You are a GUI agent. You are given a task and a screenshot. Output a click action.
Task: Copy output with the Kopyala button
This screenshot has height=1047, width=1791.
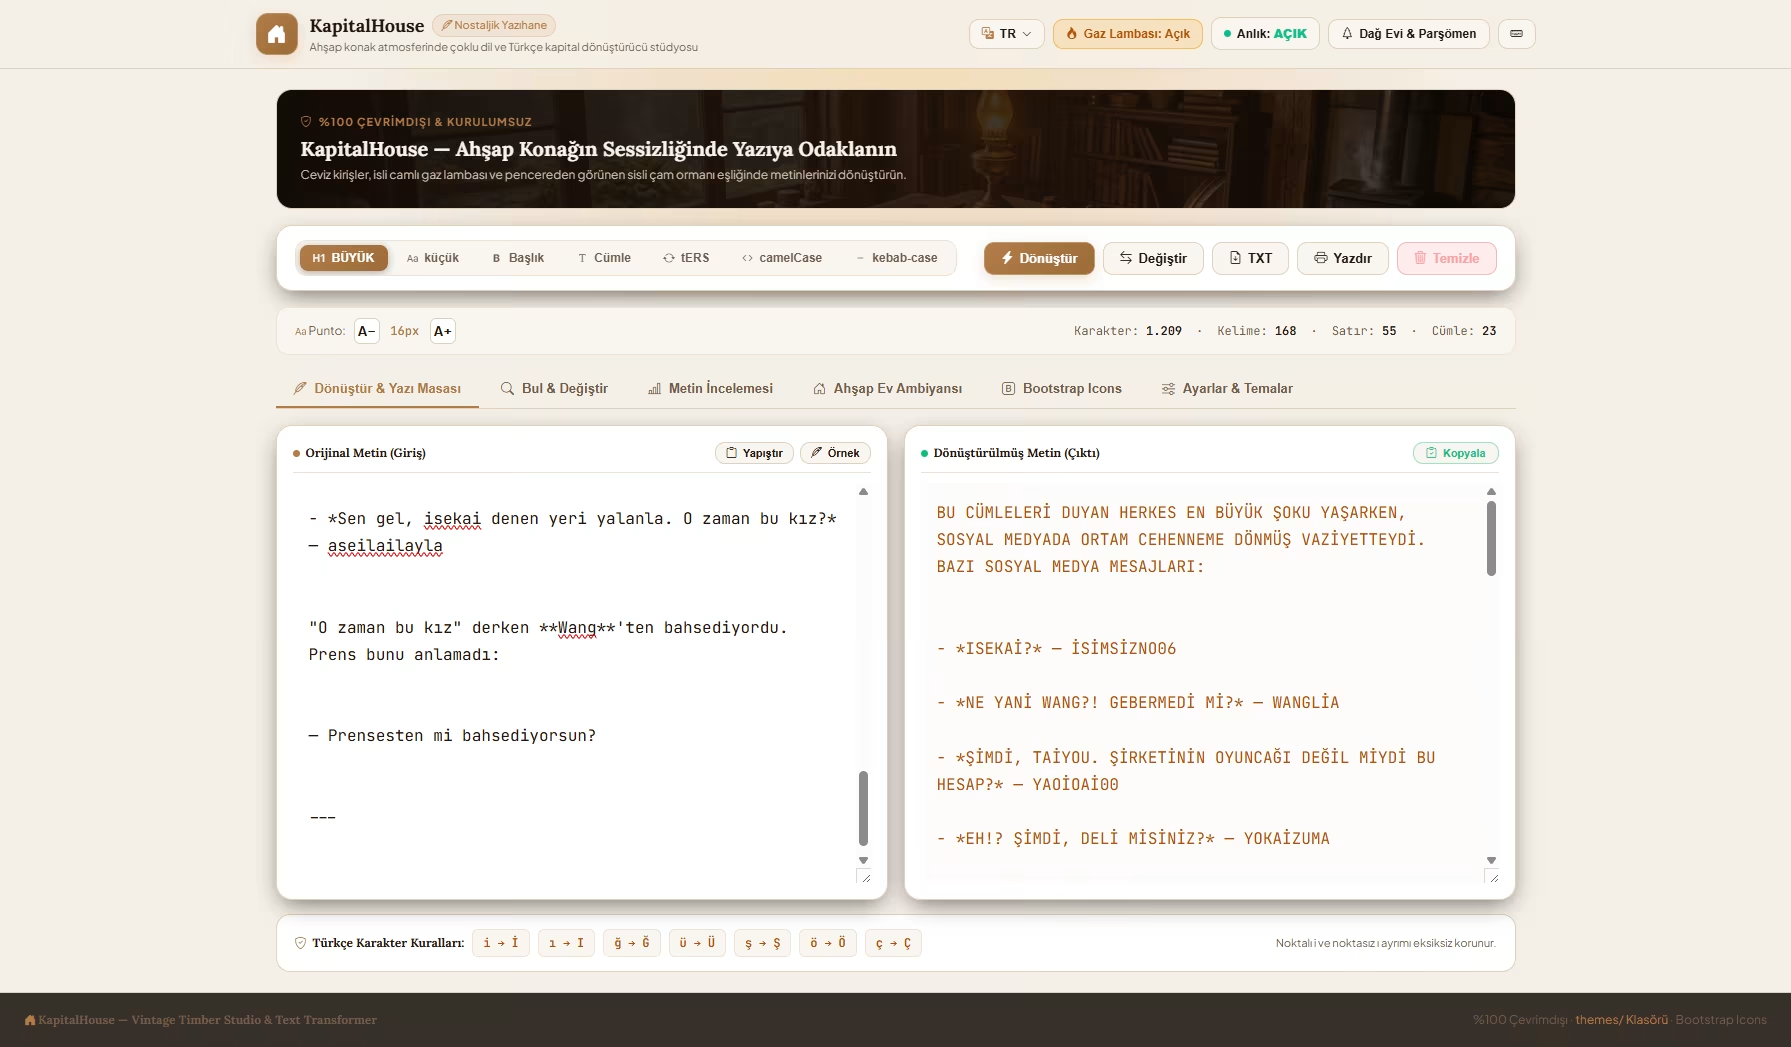[1455, 453]
